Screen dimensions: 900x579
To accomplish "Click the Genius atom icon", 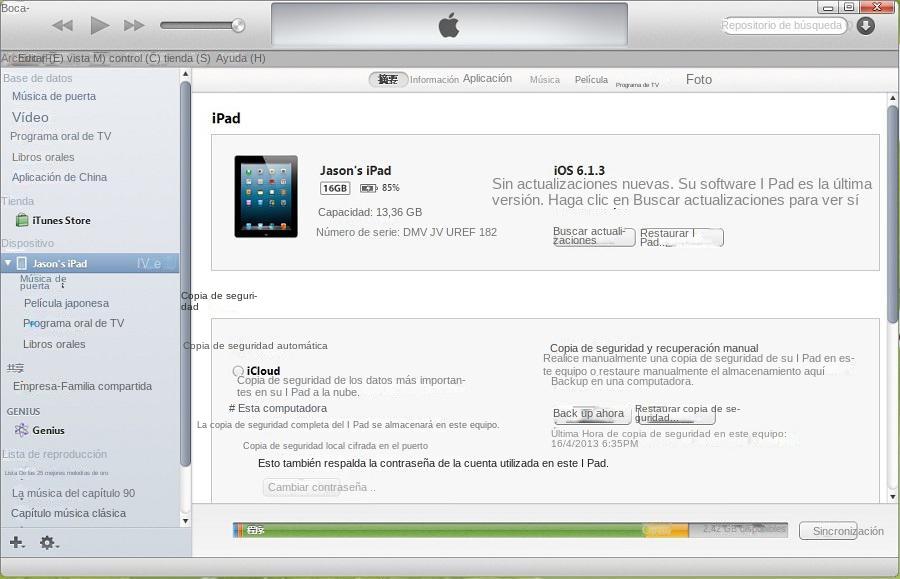I will [21, 430].
